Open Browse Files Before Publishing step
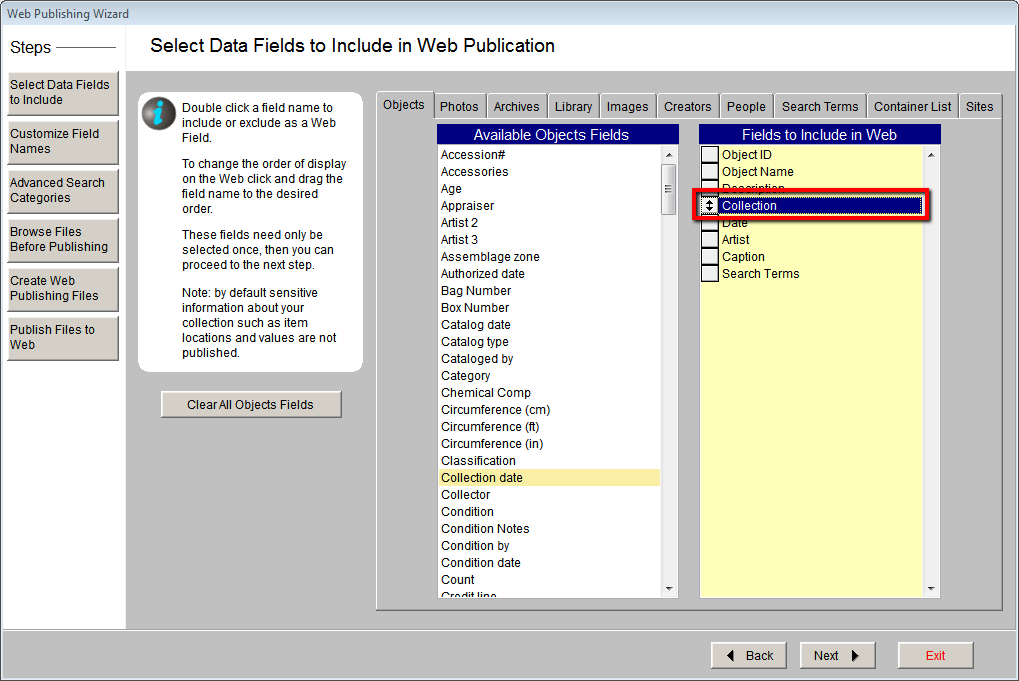The width and height of the screenshot is (1019, 681). point(62,240)
